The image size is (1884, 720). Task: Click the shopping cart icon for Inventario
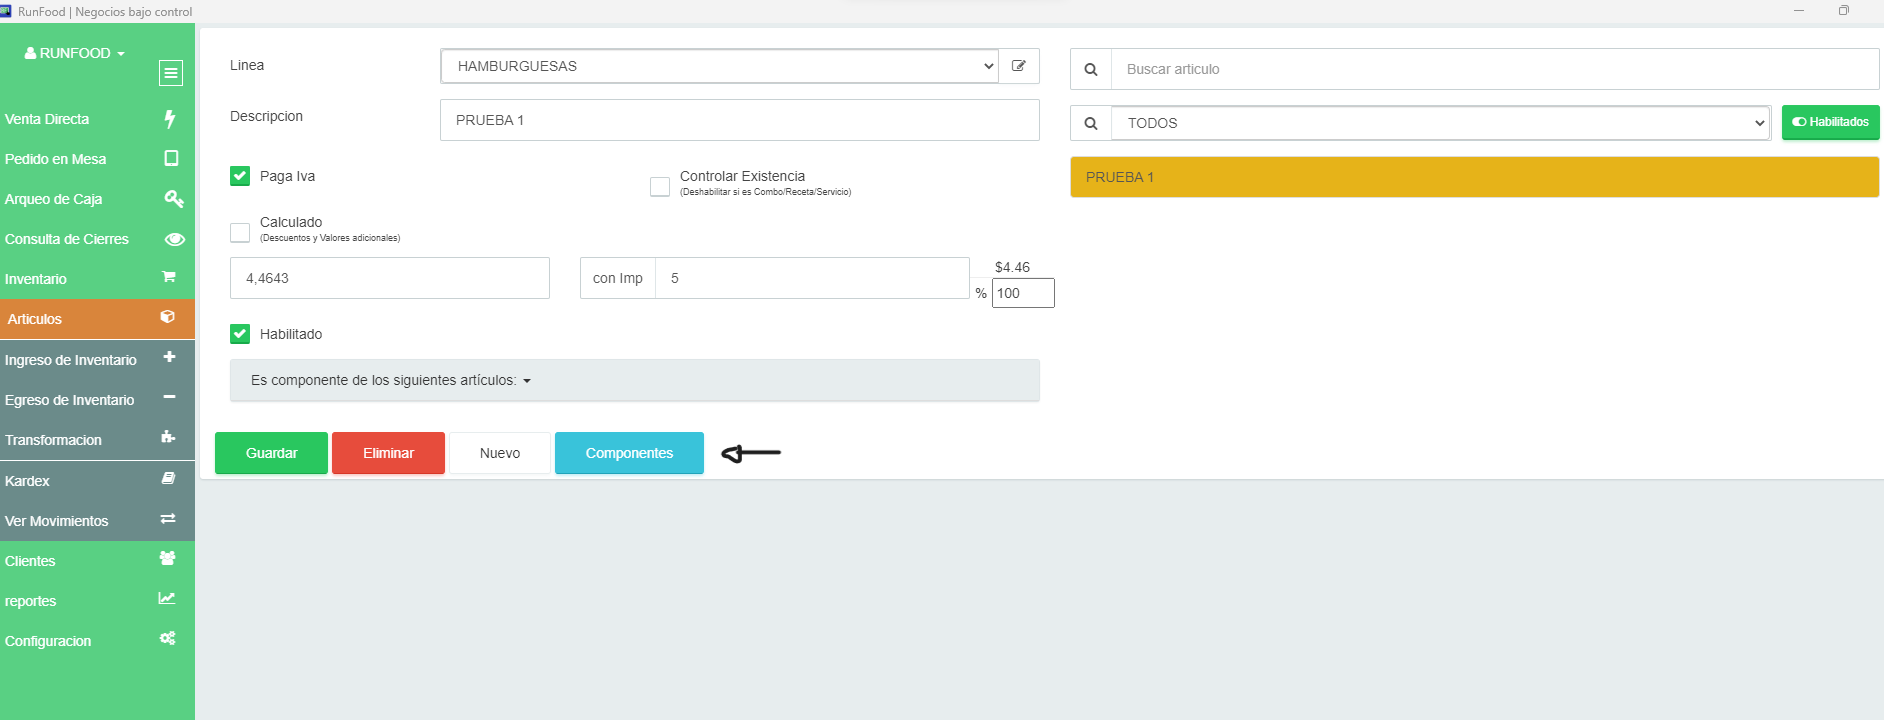click(x=169, y=277)
